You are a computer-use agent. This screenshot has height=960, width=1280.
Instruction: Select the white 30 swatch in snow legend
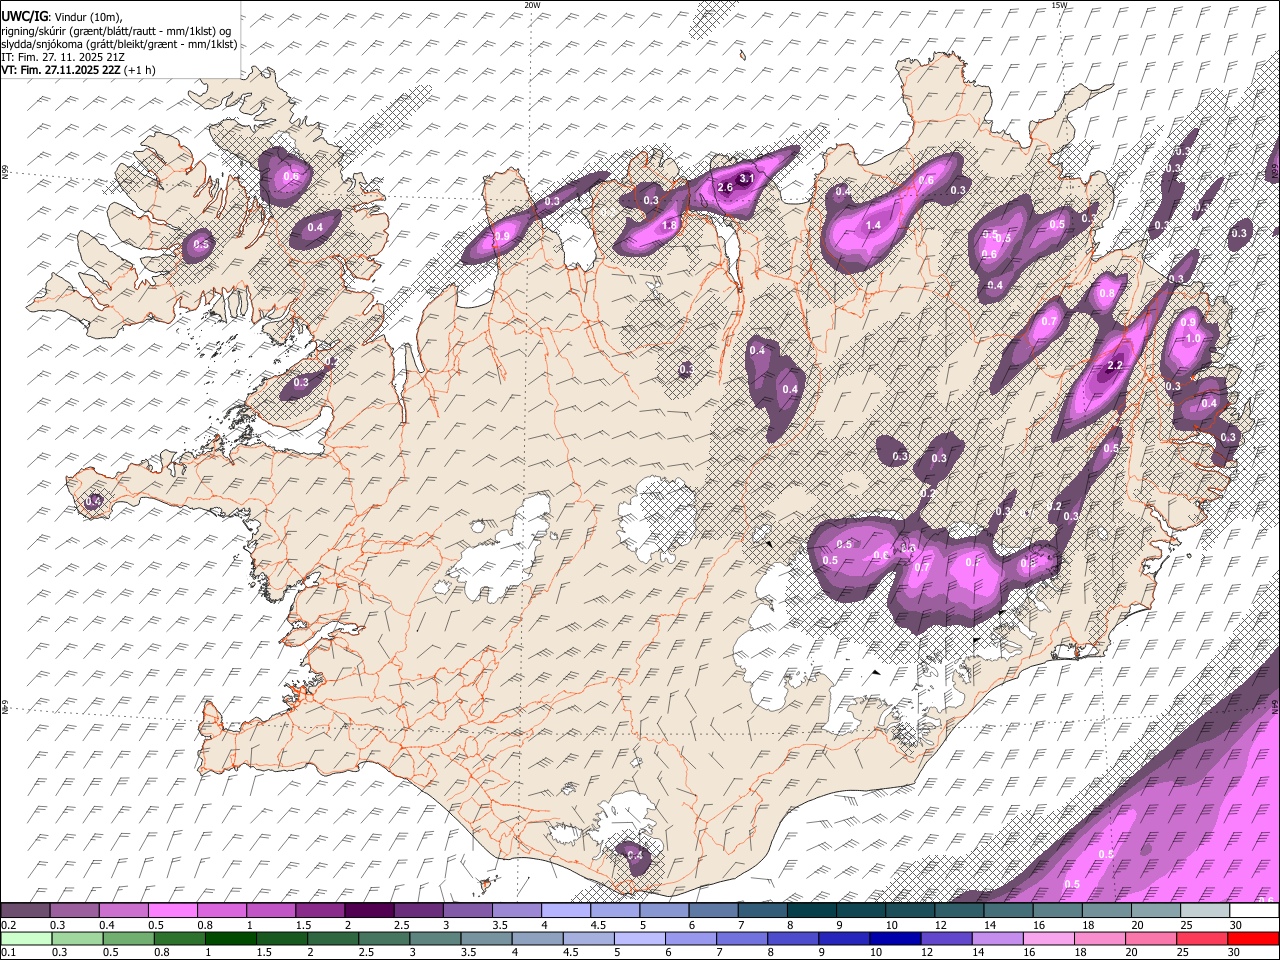[x=1254, y=911]
